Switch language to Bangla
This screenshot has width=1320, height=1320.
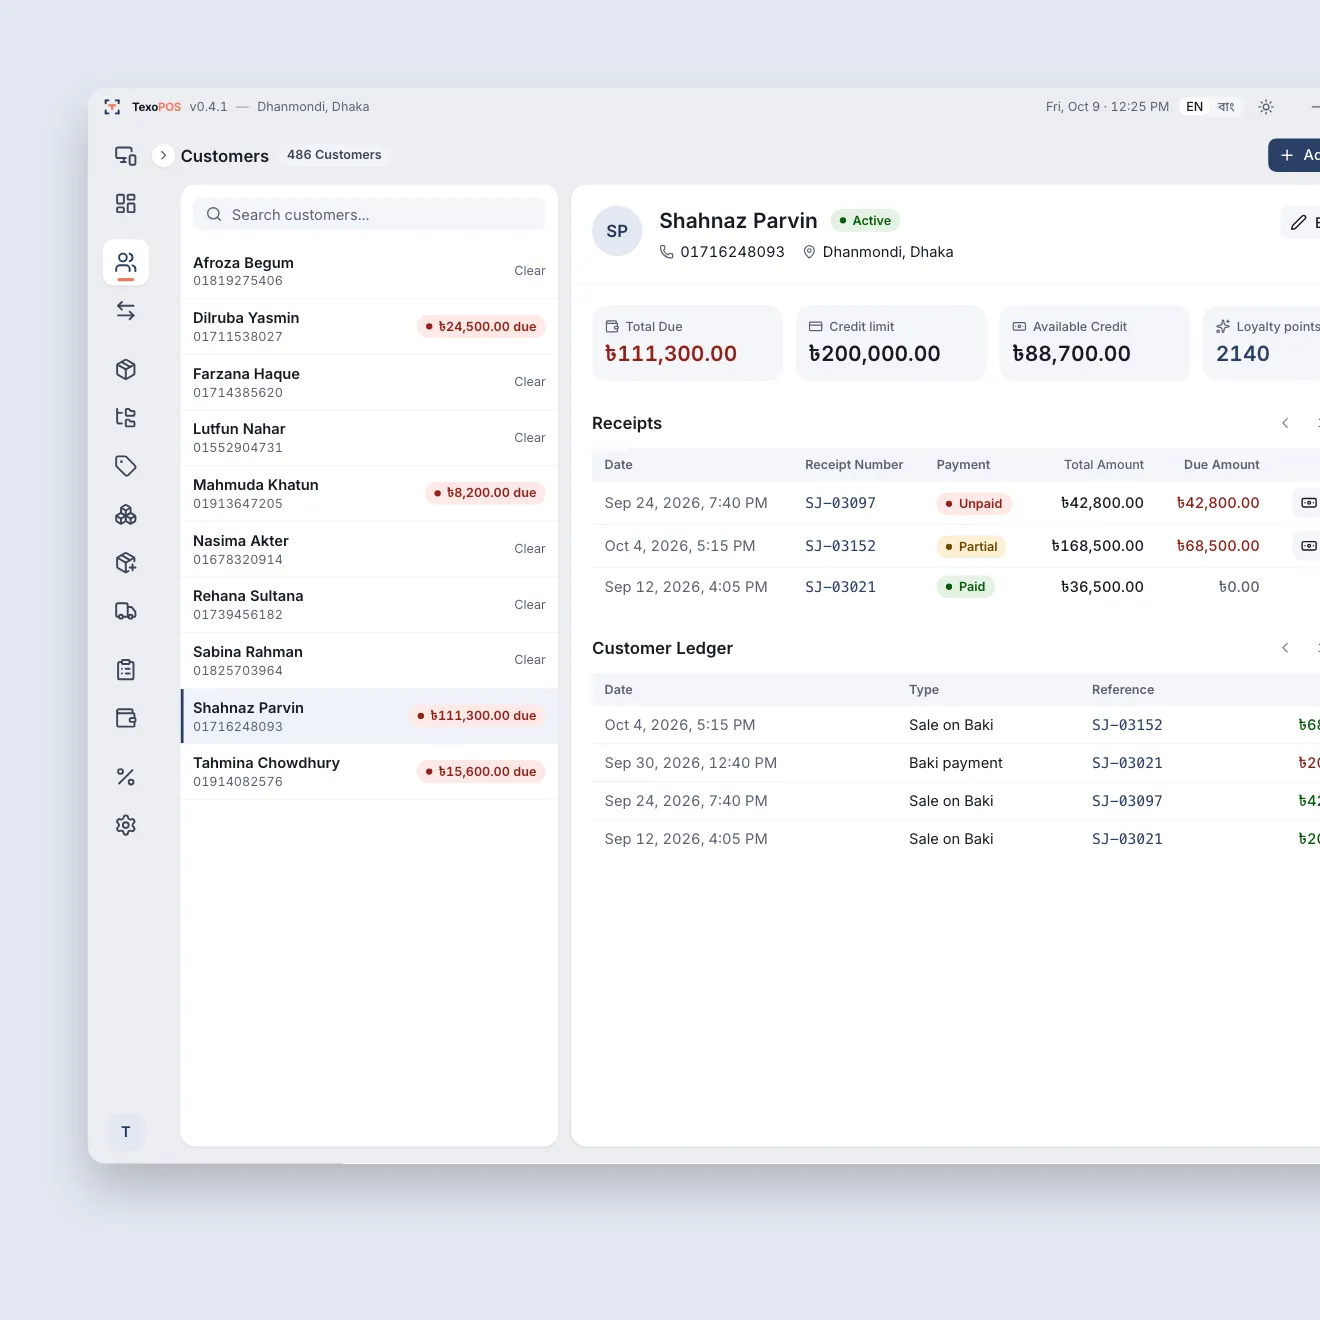click(1226, 107)
